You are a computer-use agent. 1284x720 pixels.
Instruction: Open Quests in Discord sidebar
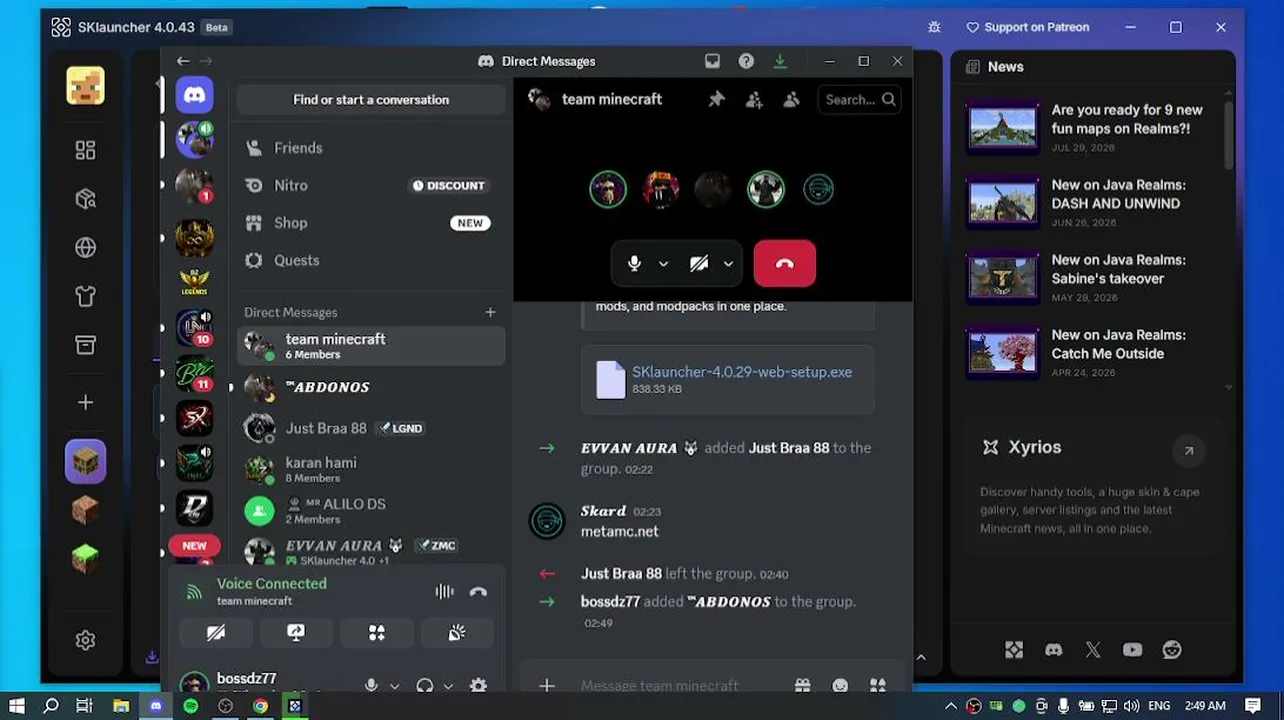coord(371,260)
